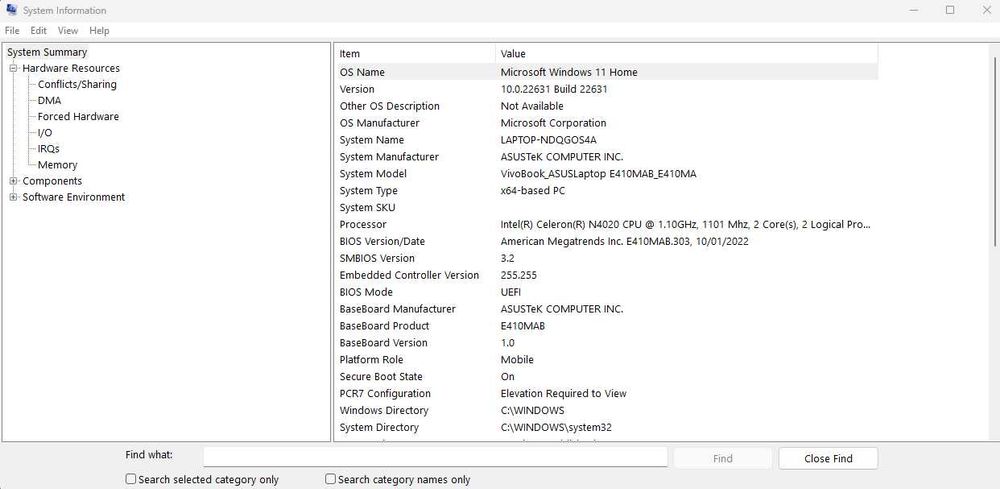Select the Secure Boot State row
This screenshot has height=489, width=1000.
(x=607, y=376)
